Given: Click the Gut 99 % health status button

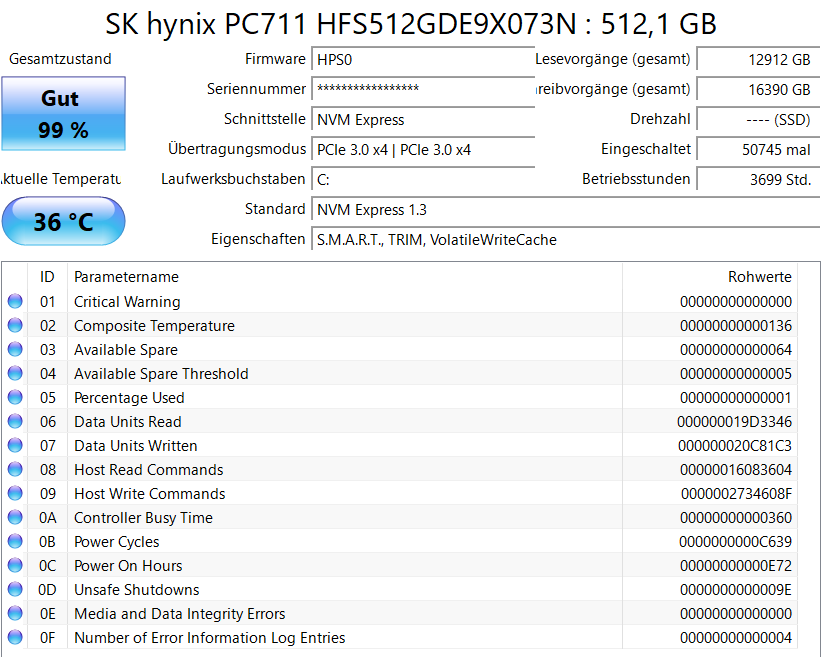Looking at the screenshot, I should point(63,113).
